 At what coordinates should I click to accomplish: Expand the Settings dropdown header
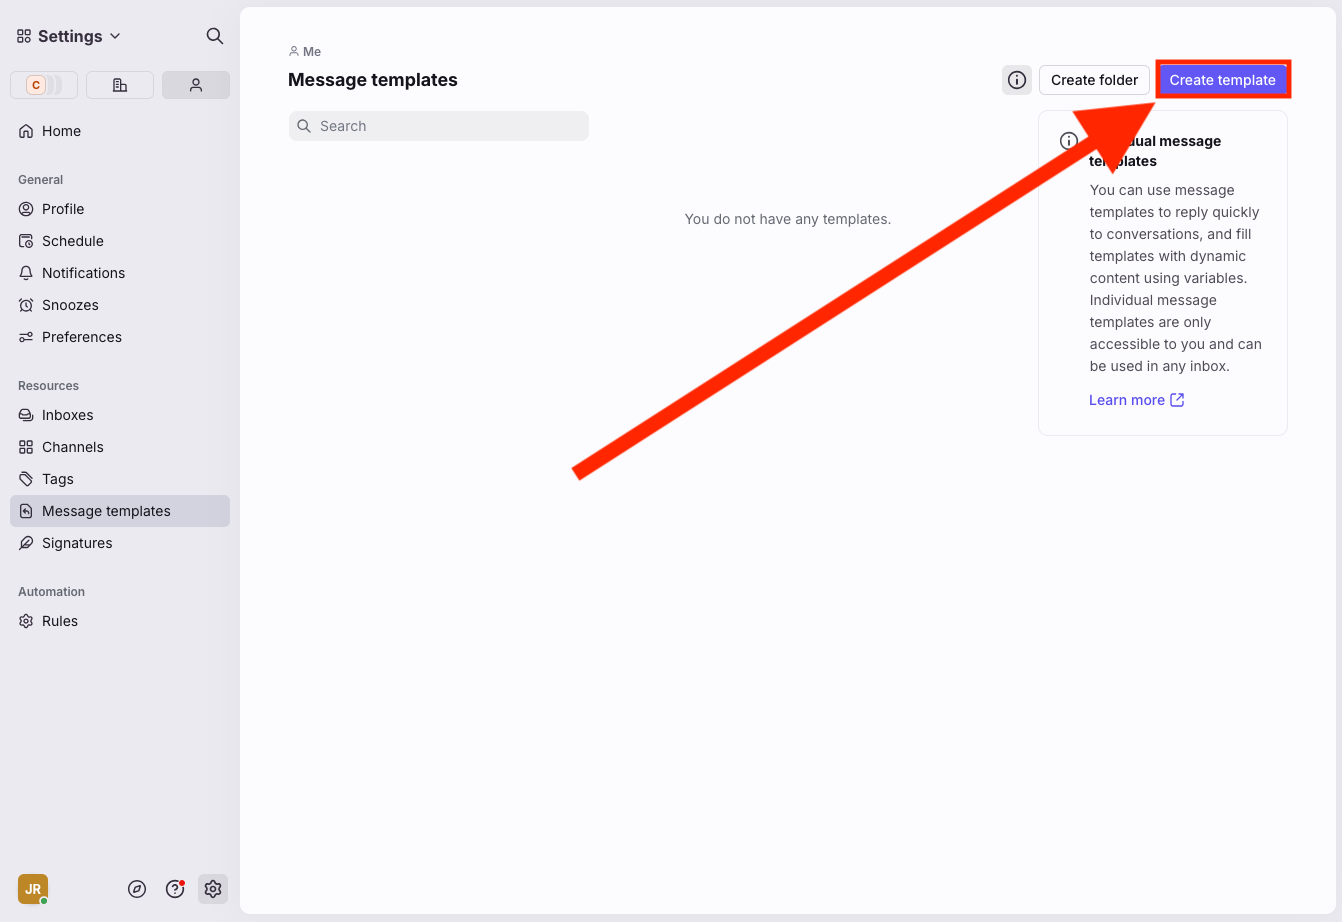click(69, 36)
